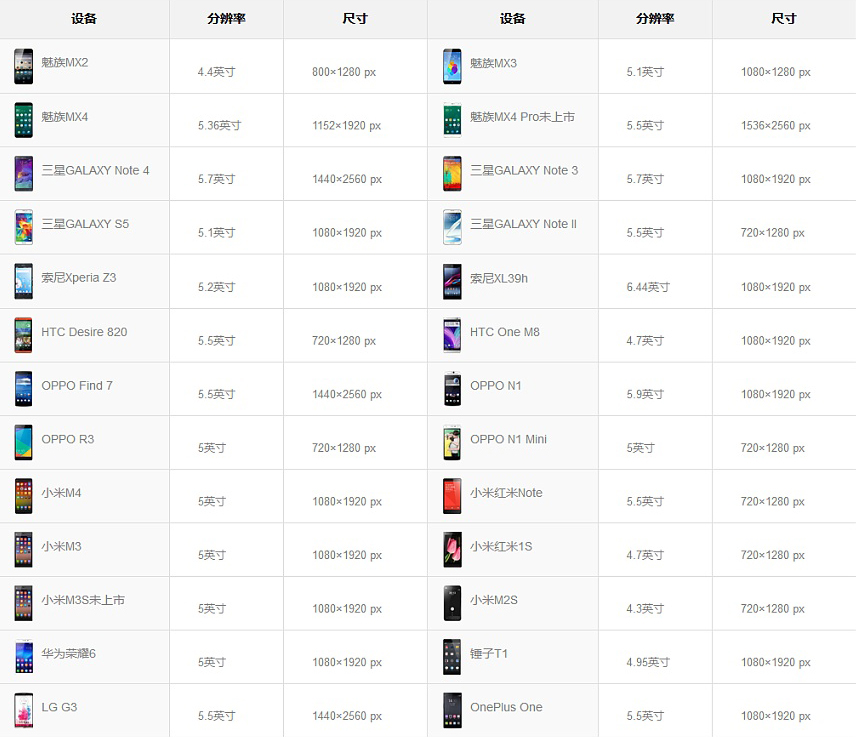
Task: Click the 小米M3 phone thumbnail
Action: [x=23, y=550]
